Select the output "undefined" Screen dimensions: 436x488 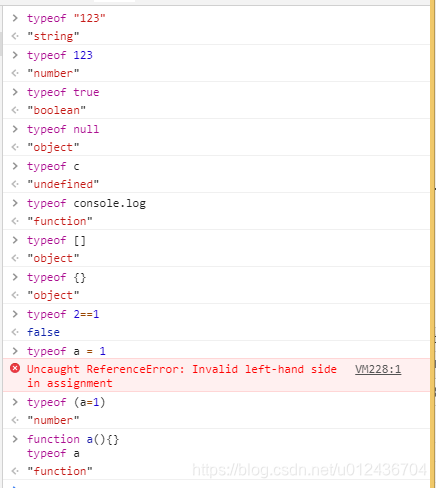tap(63, 184)
